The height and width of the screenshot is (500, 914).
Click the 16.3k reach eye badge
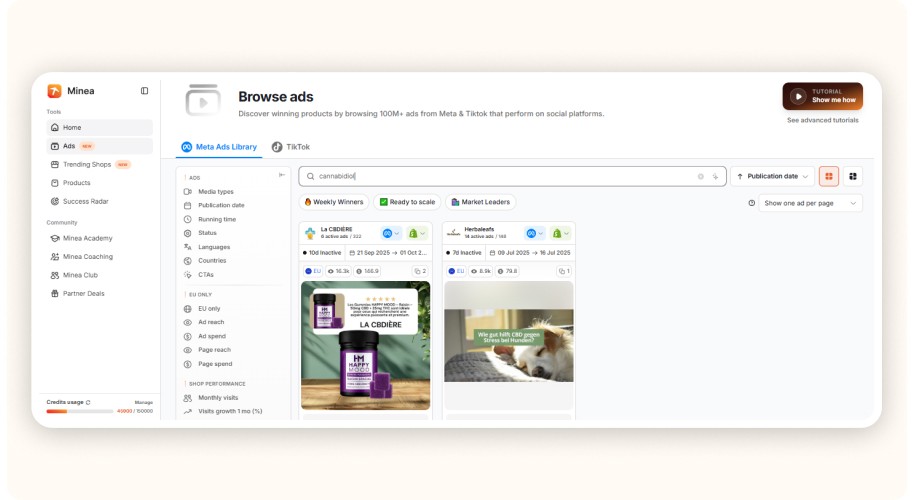coord(339,271)
